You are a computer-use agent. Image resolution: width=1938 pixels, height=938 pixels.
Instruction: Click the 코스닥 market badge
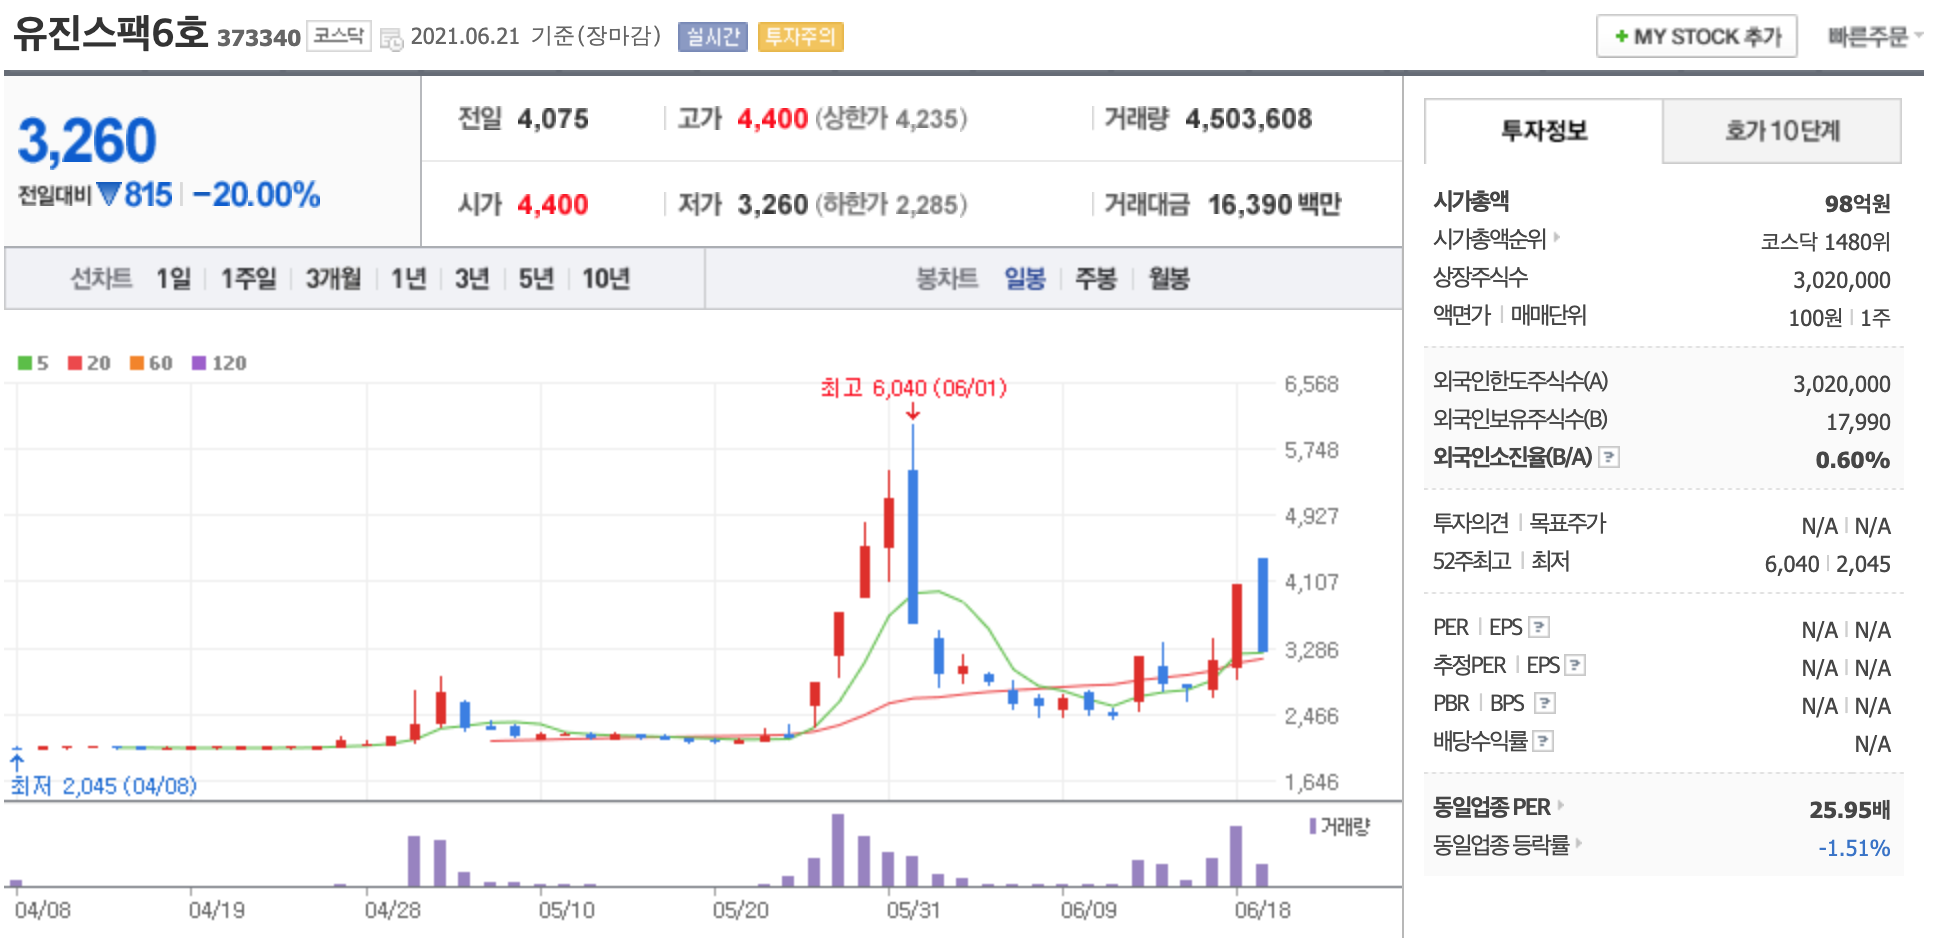(x=338, y=36)
